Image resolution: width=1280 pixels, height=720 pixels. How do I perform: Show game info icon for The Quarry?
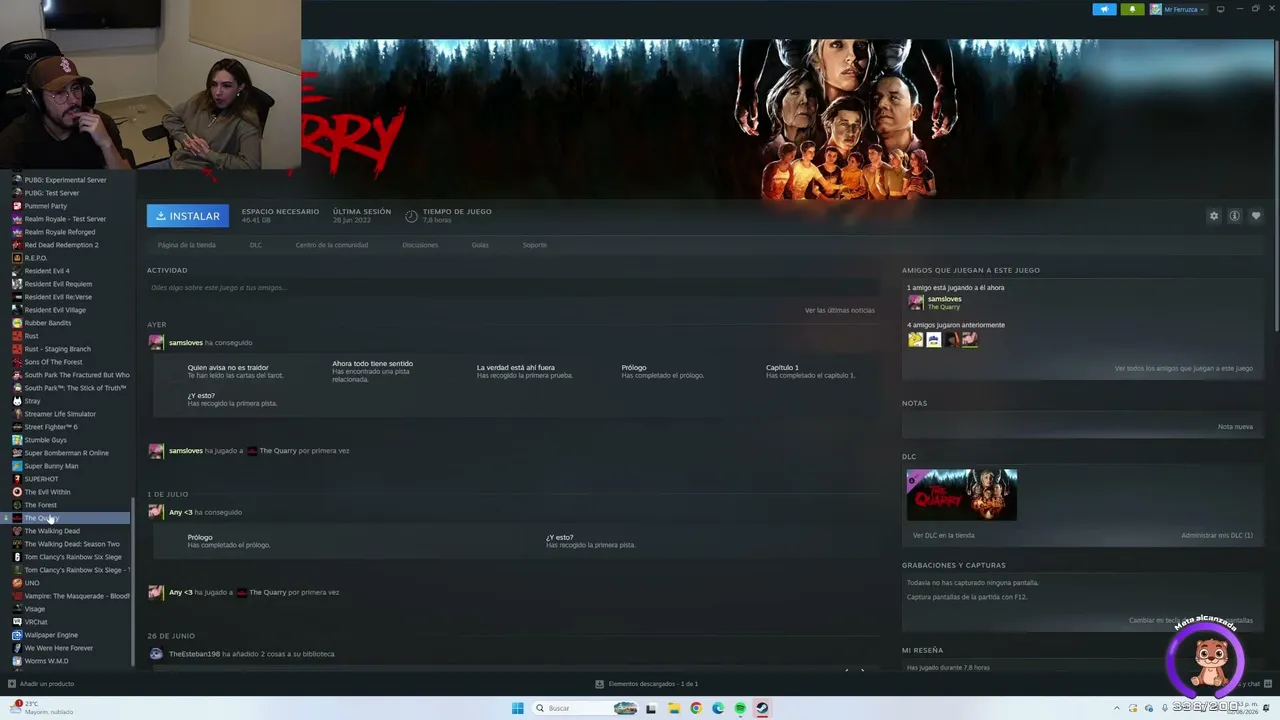point(1235,216)
